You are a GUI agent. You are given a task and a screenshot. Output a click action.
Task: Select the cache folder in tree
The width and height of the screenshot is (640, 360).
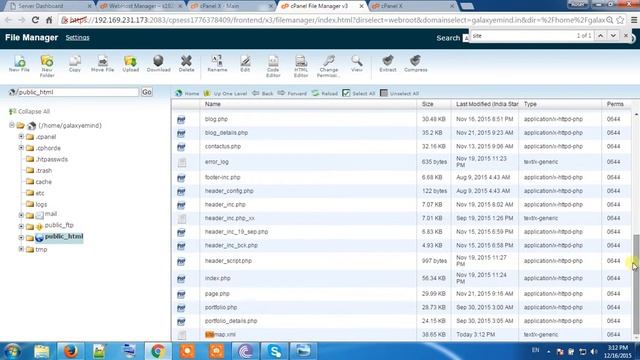click(39, 182)
